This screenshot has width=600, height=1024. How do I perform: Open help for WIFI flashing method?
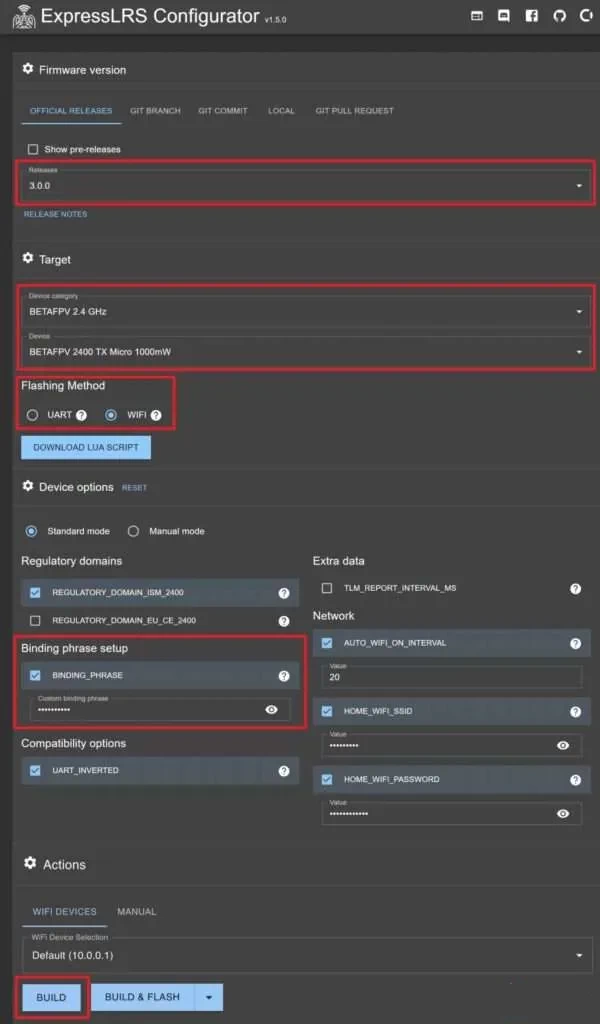[x=155, y=415]
